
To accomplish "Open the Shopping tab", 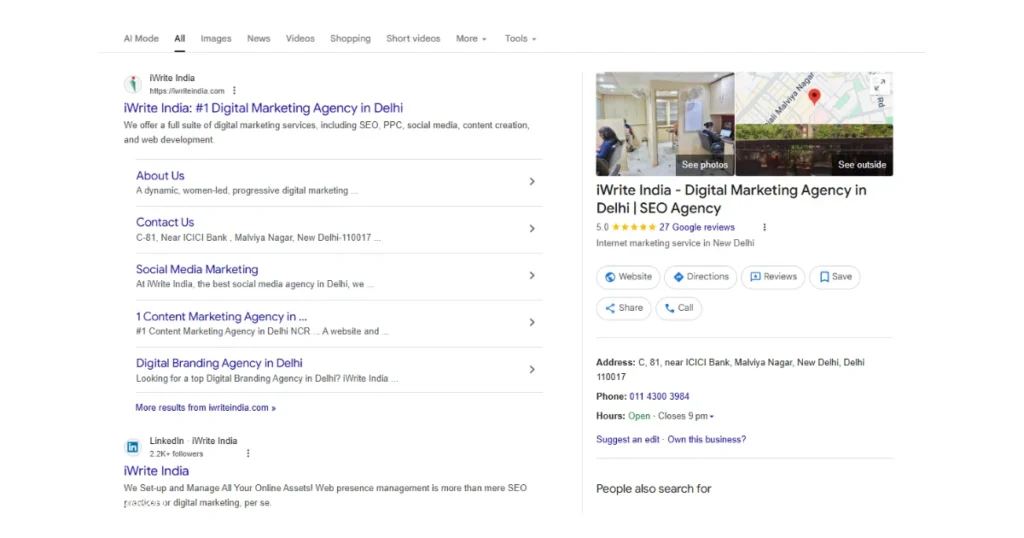I will tap(350, 39).
